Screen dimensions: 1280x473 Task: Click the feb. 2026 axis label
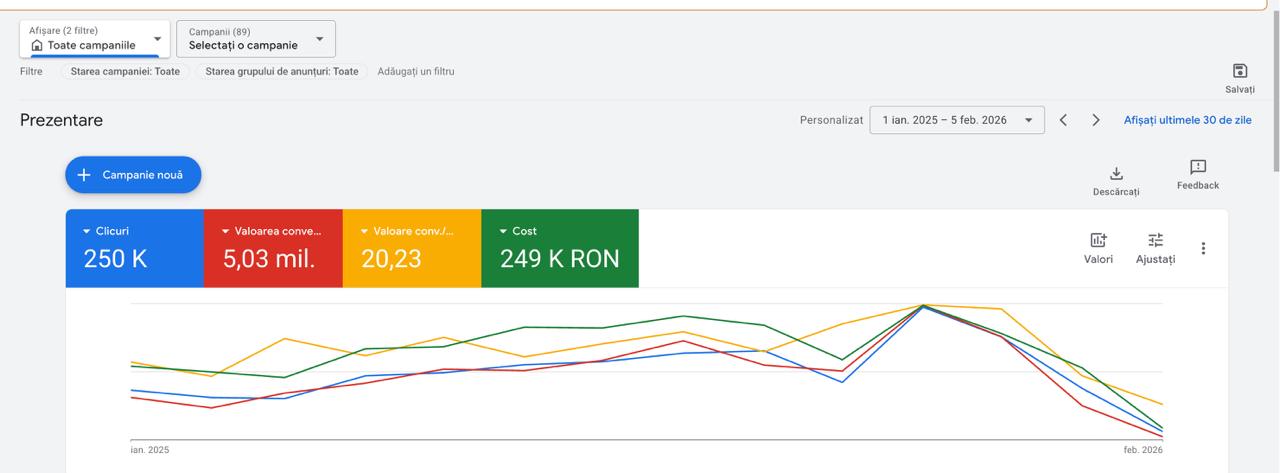tap(1143, 450)
